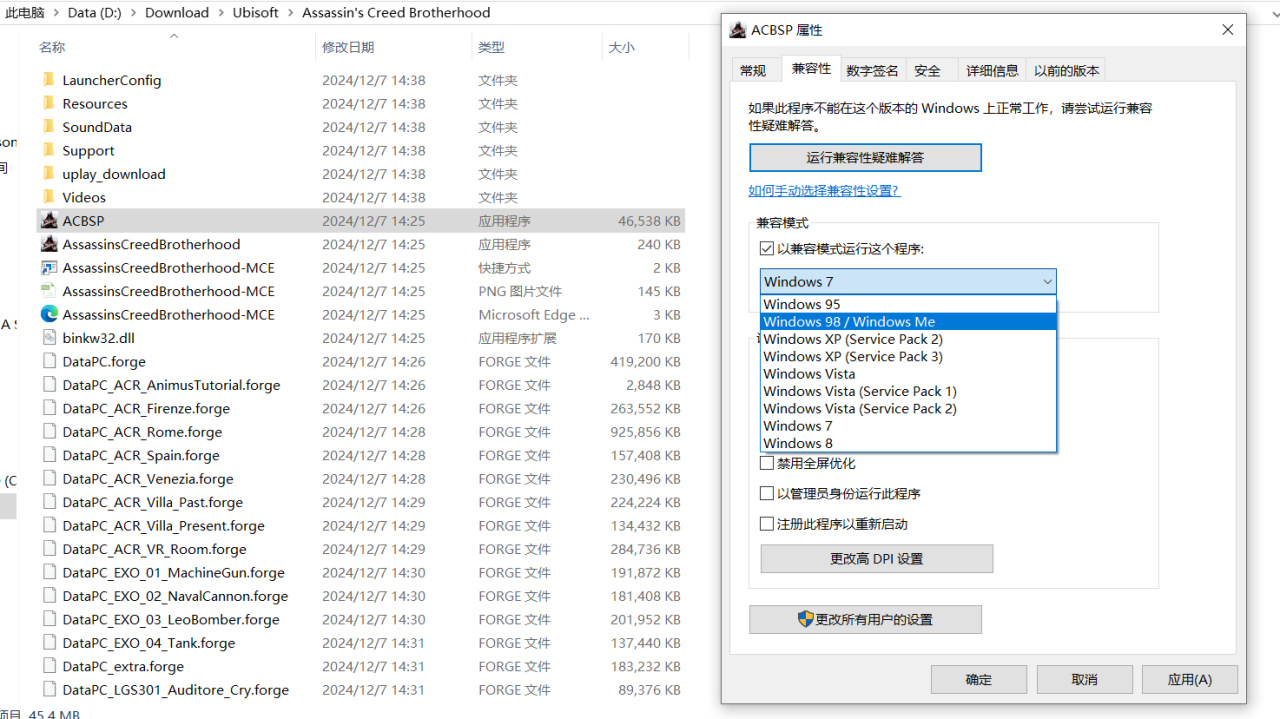The height and width of the screenshot is (719, 1280).
Task: Click the DataPC_ACR_Rome.forge file icon
Action: tap(48, 432)
